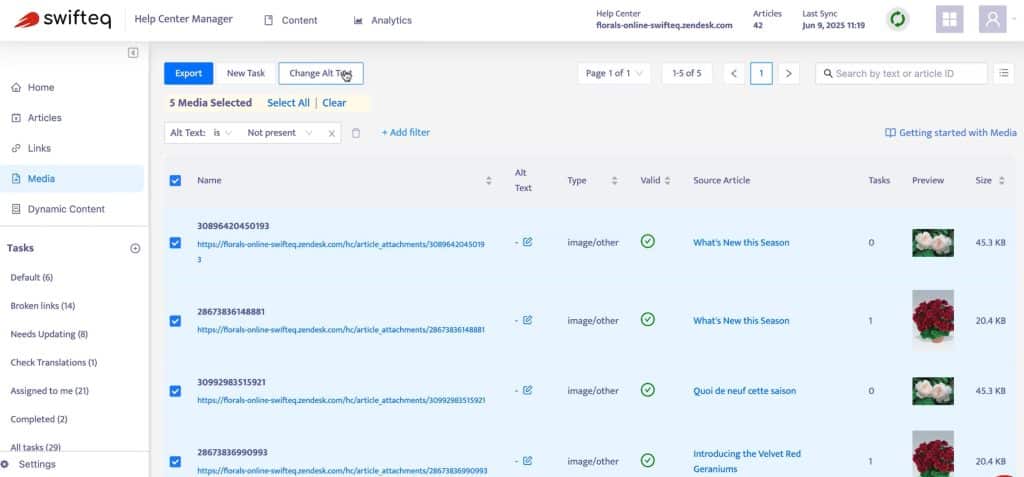
Task: Go to previous page arrow
Action: tap(733, 73)
